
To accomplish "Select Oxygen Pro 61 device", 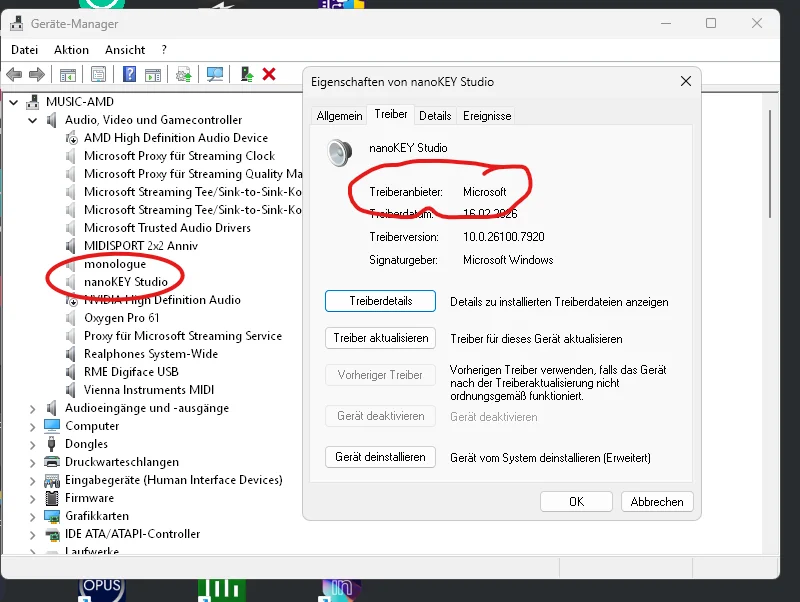I will coord(121,318).
